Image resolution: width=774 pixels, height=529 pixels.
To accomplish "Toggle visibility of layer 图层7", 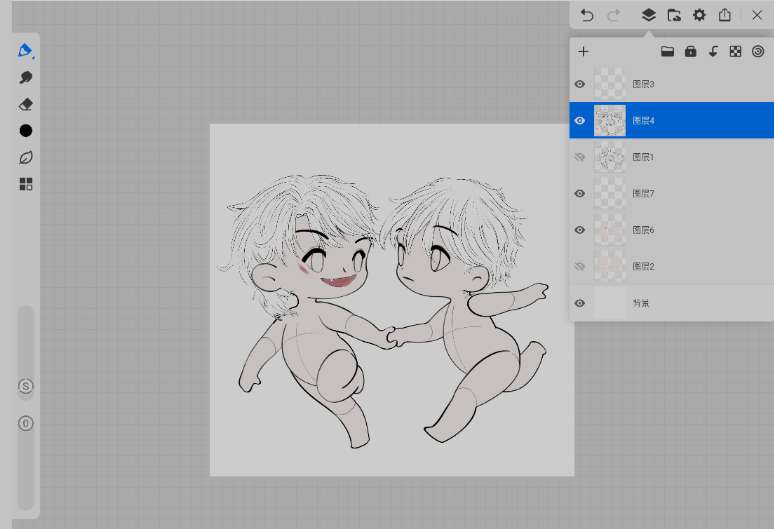I will click(x=580, y=193).
